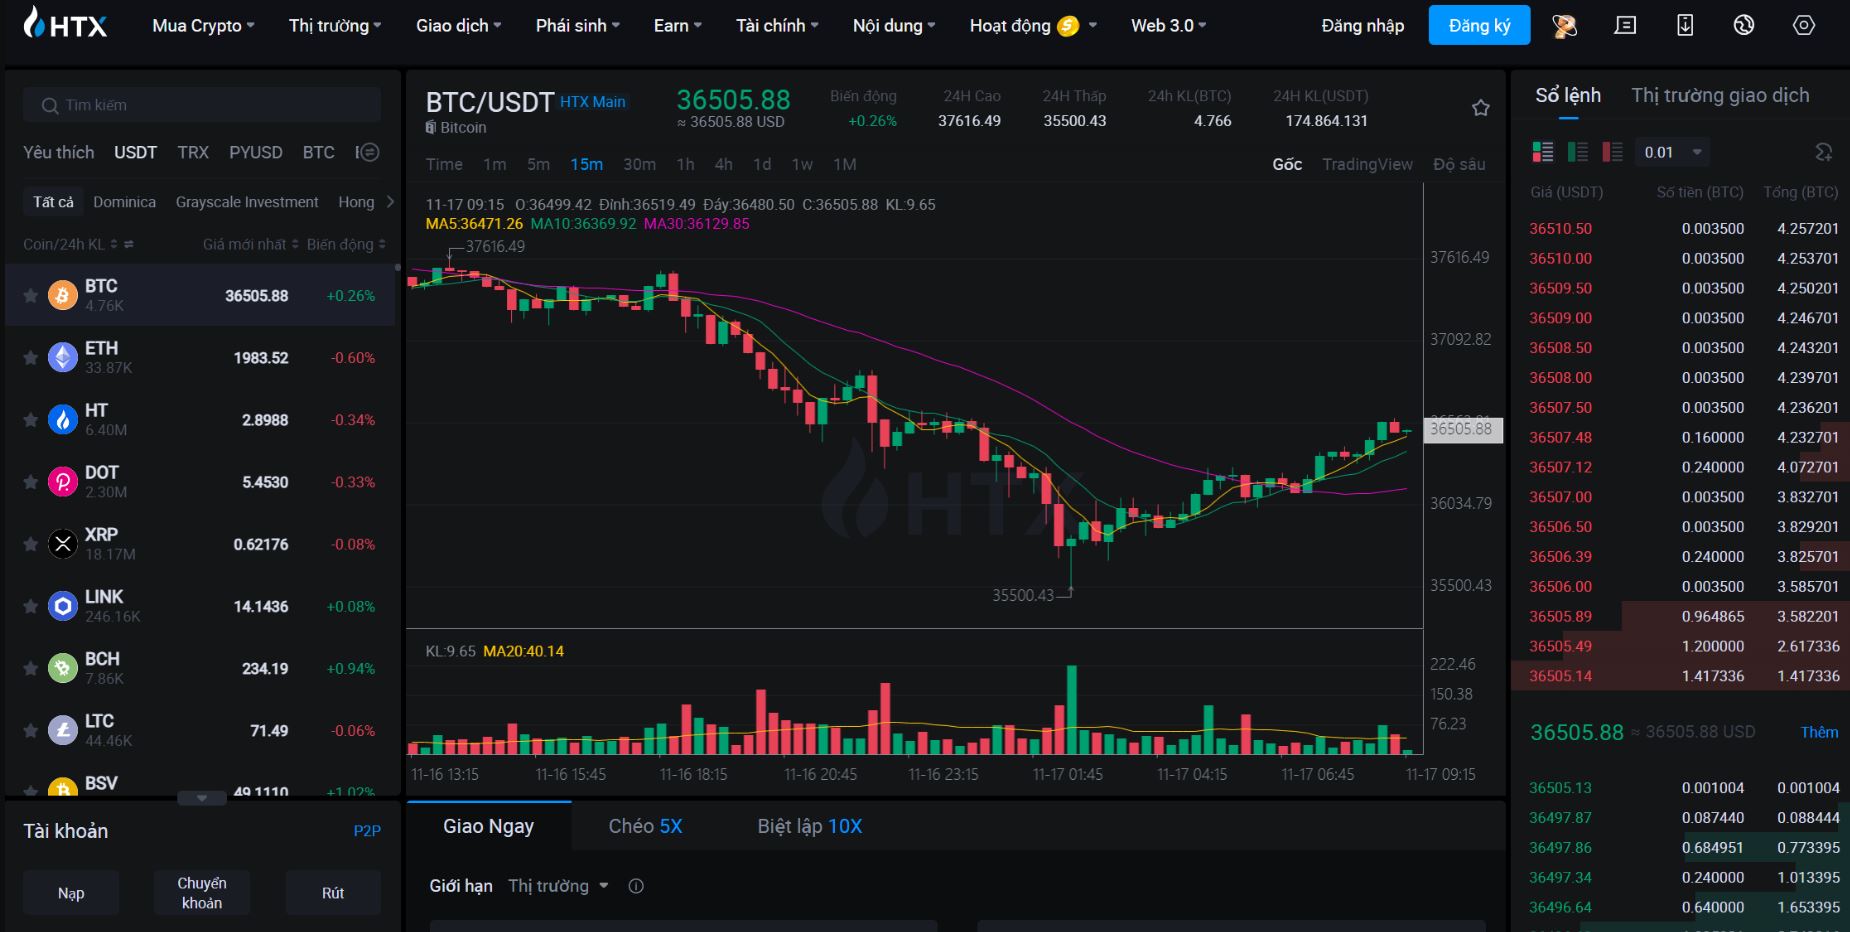Switch to Thị trường giao dịch tab
The width and height of the screenshot is (1850, 932).
(x=1720, y=95)
